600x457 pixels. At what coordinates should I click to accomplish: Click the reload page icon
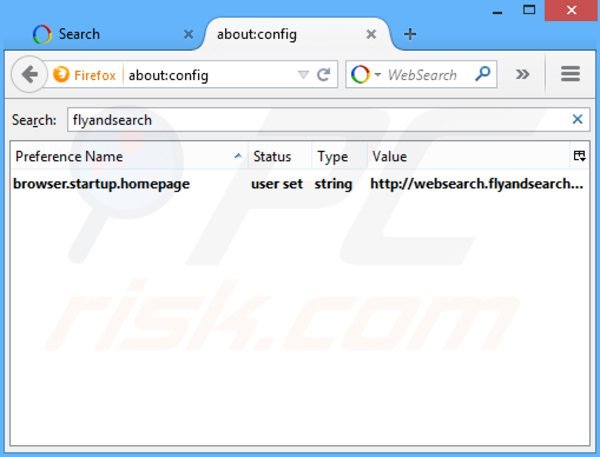coord(324,74)
